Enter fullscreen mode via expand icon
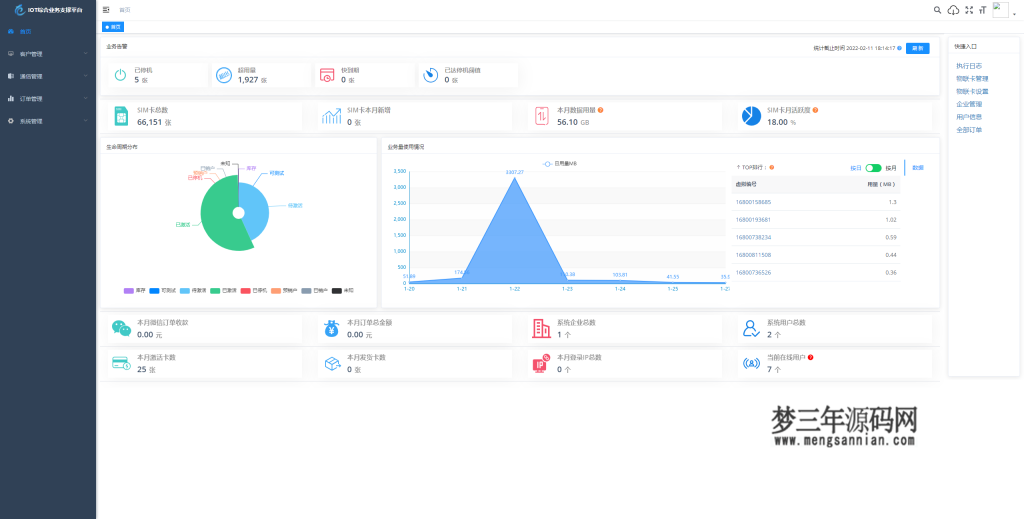Screen dimensions: 1024x519 [x=968, y=10]
